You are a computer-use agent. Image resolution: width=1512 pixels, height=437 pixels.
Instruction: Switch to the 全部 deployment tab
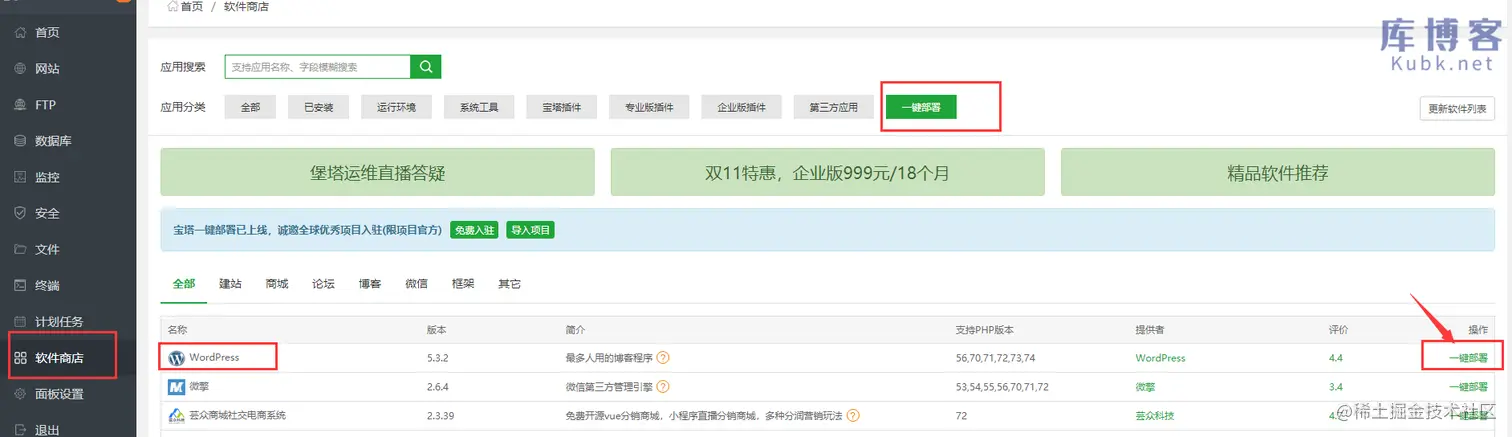pos(184,284)
